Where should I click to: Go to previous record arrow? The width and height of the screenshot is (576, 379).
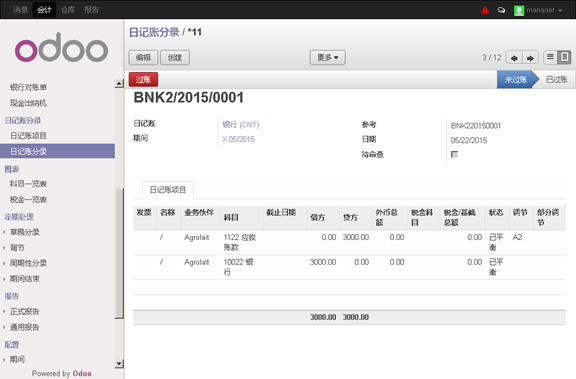pos(514,58)
